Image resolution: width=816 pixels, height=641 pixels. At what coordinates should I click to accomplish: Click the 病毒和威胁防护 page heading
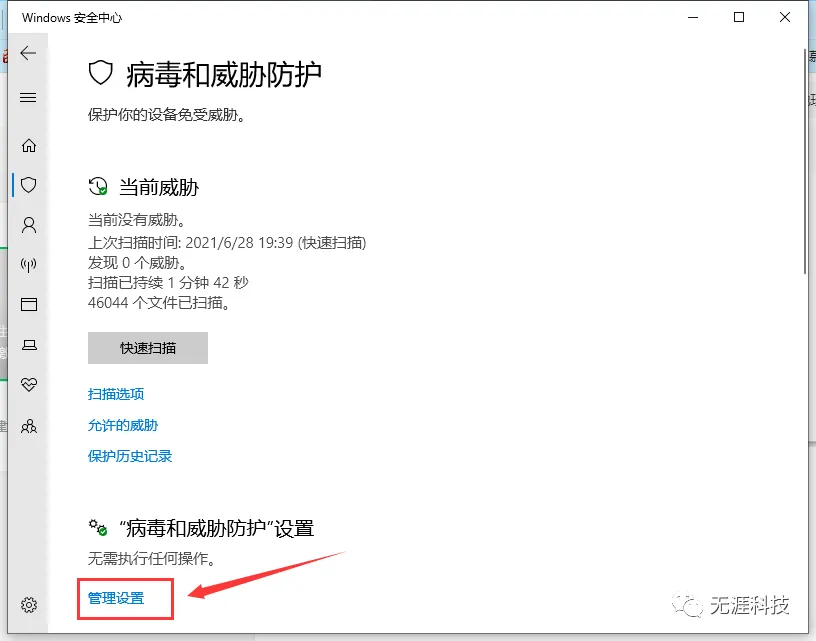(x=224, y=74)
